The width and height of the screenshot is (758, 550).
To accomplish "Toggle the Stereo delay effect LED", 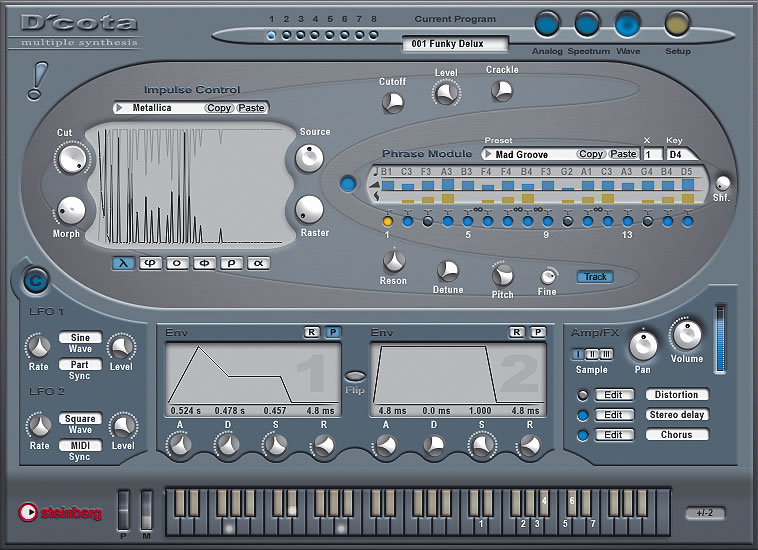I will (583, 415).
